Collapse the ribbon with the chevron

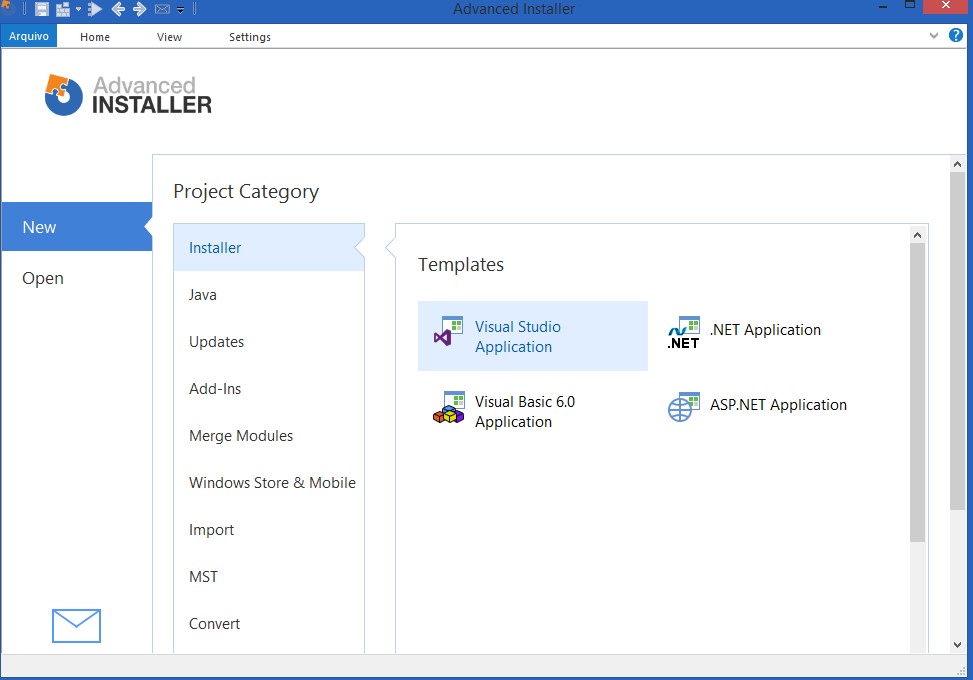point(934,35)
